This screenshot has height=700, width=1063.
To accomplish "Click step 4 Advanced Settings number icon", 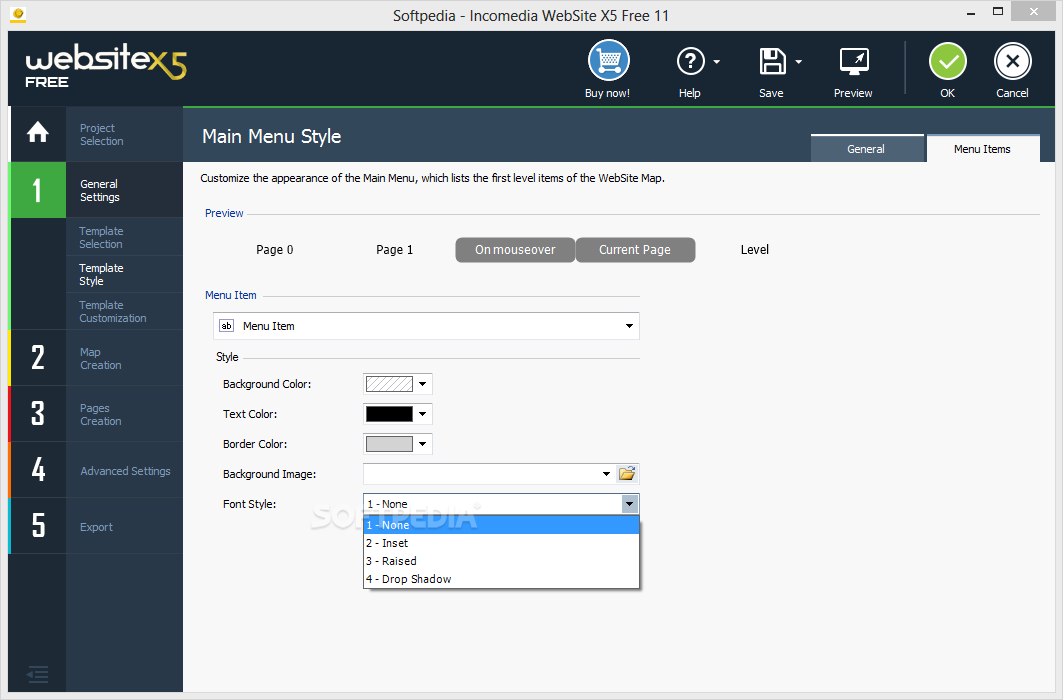I will pos(38,470).
